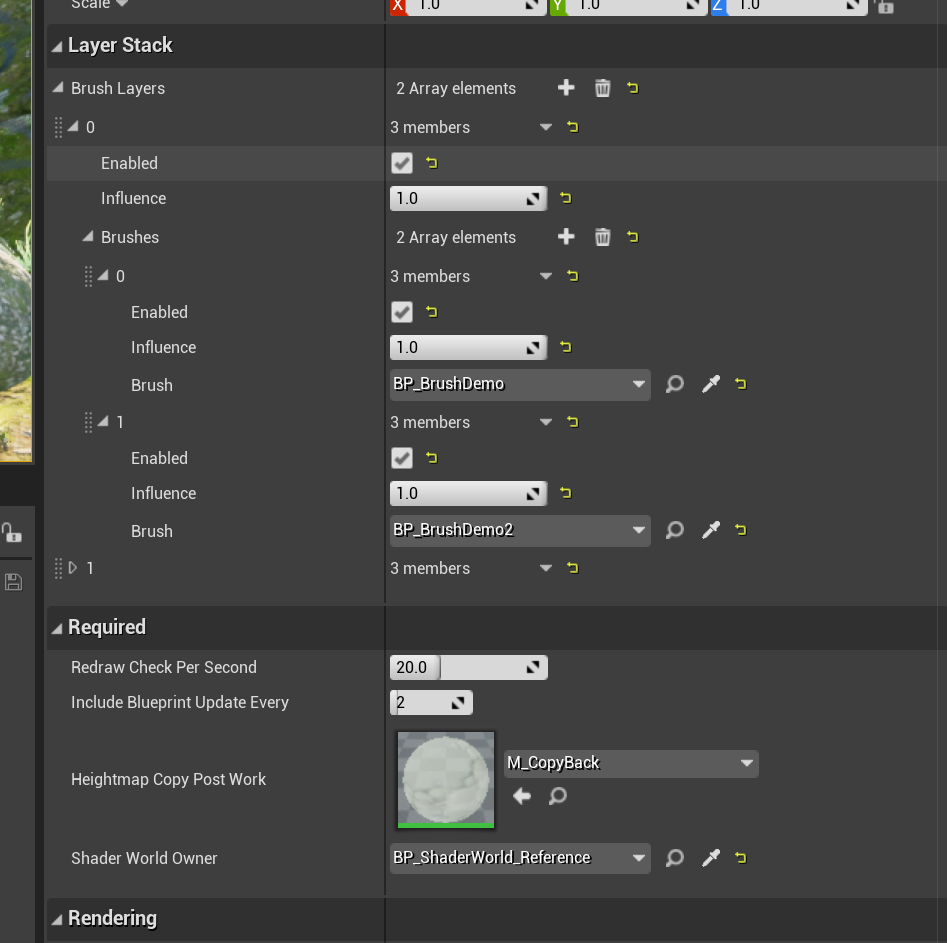Viewport: 947px width, 943px height.
Task: Expand the Rendering category
Action: pos(58,919)
